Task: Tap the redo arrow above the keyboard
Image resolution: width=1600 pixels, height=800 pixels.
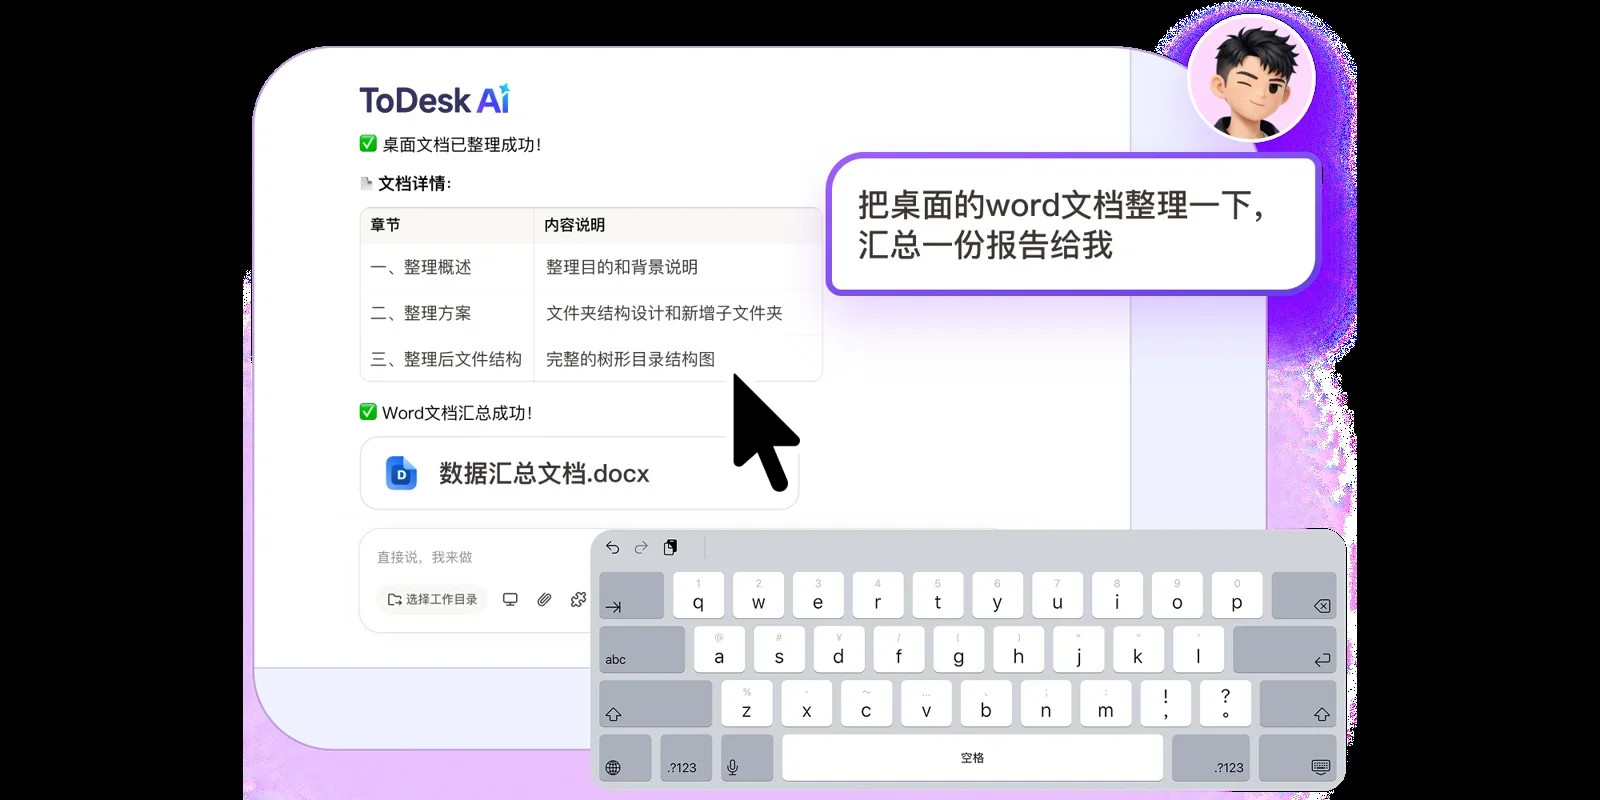Action: coord(641,547)
